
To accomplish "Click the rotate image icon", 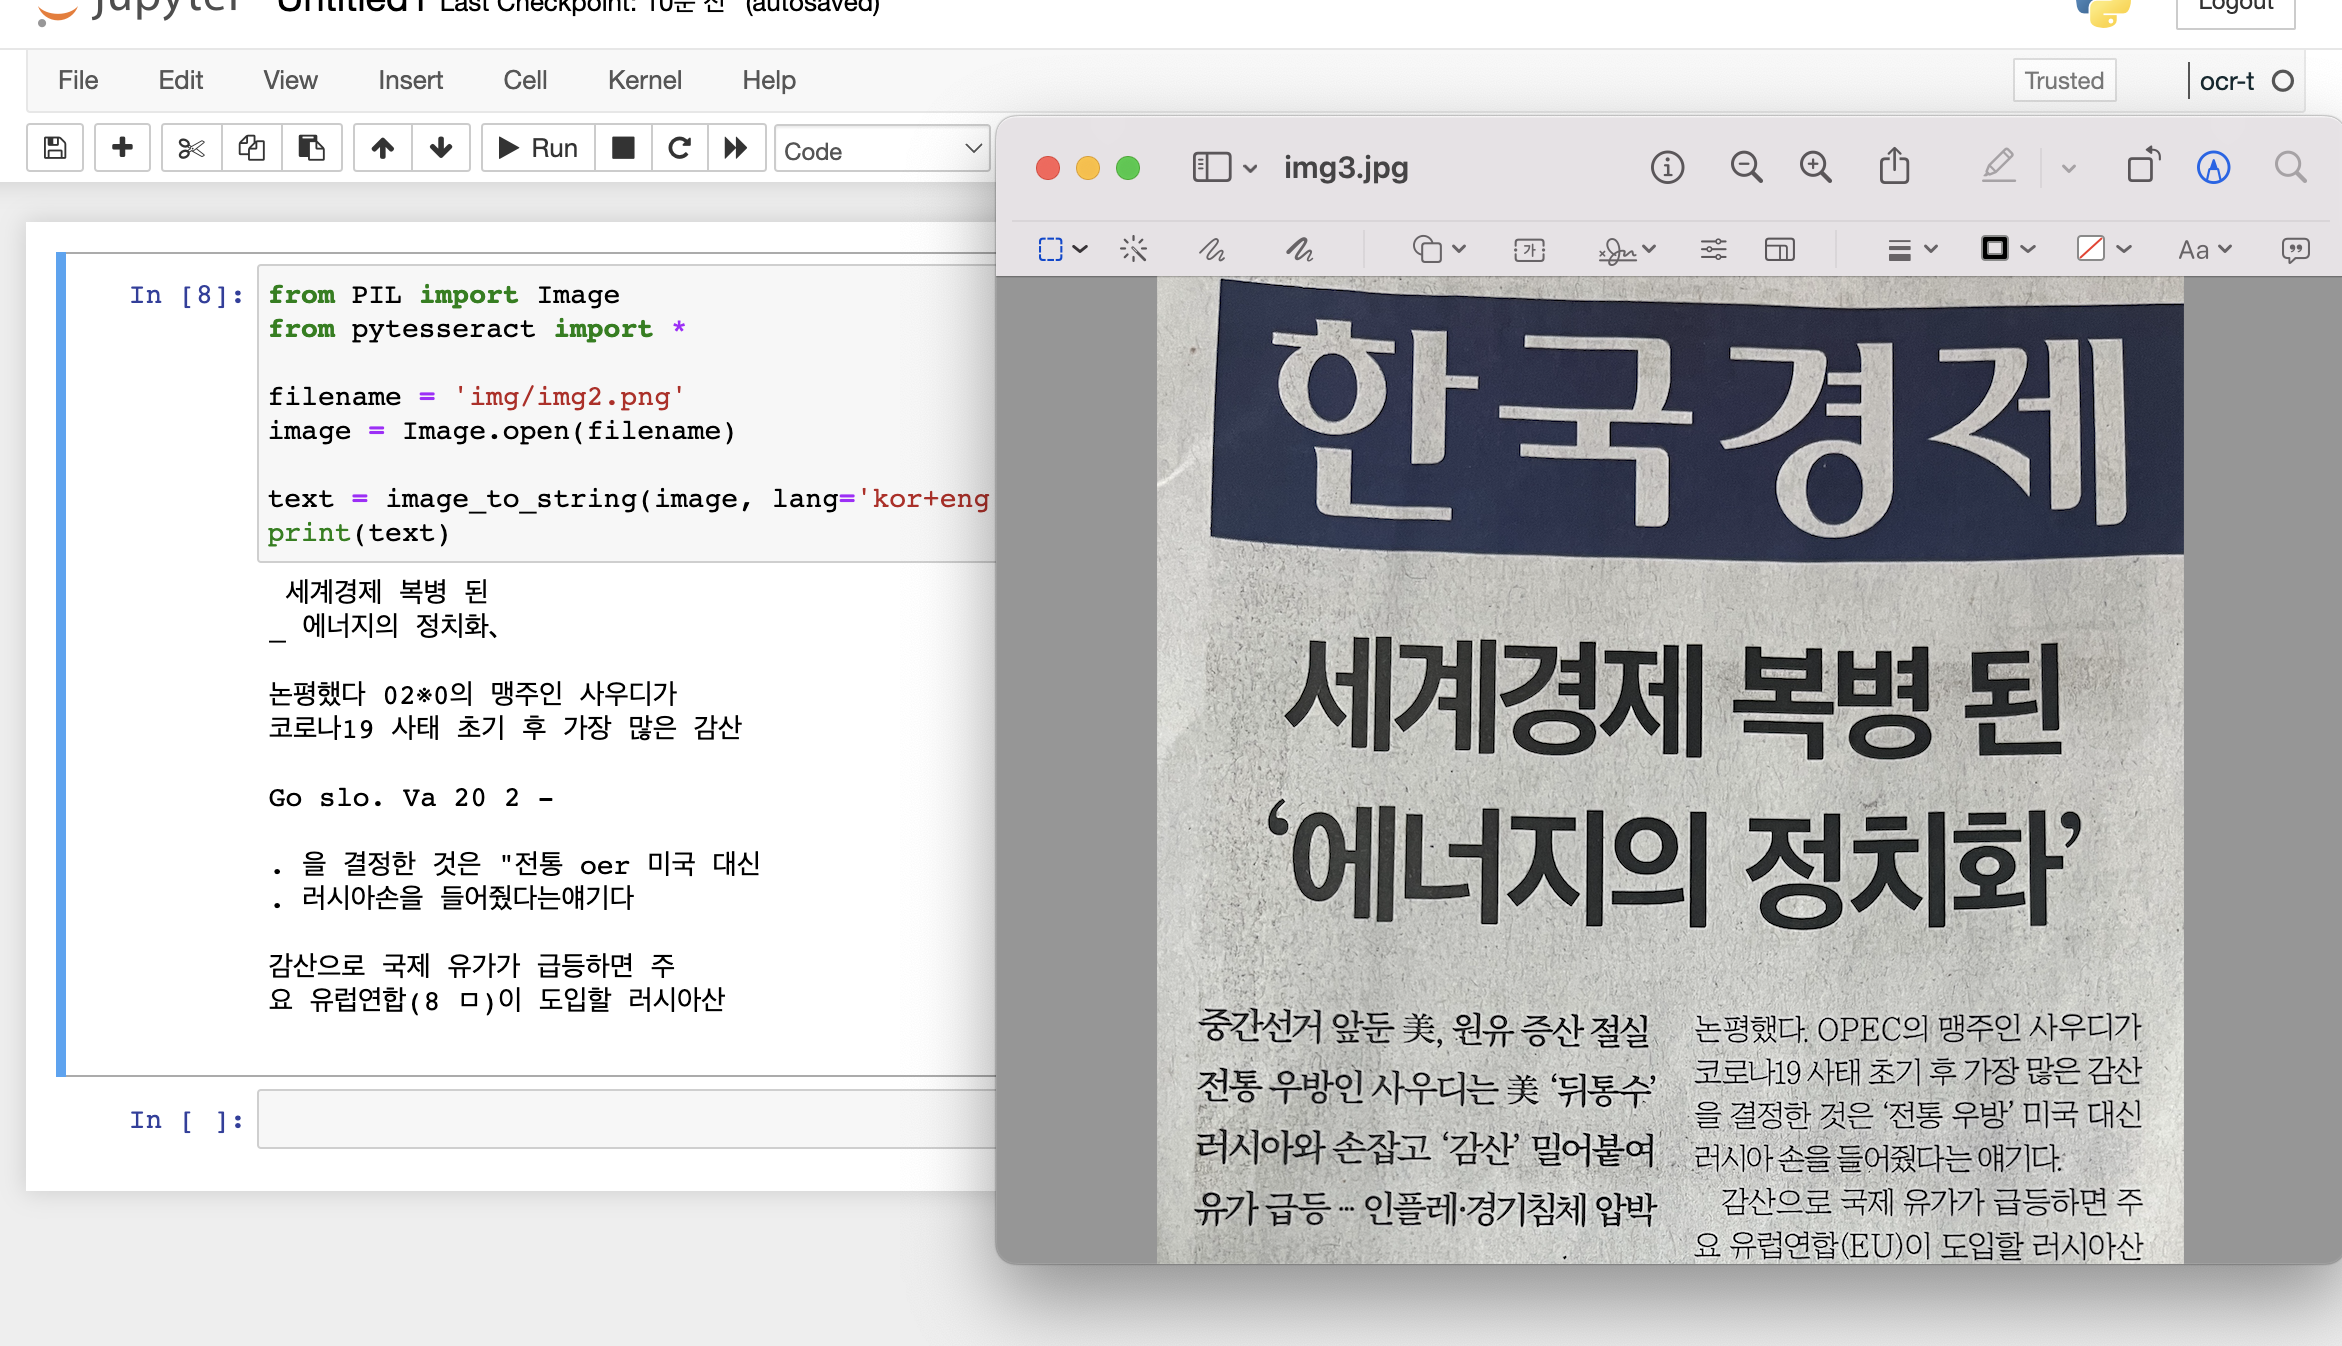I will pyautogui.click(x=2143, y=167).
